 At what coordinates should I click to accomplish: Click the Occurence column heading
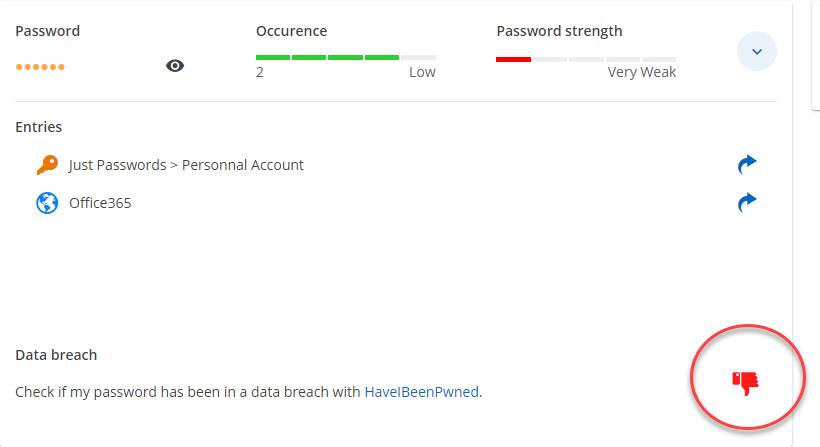point(291,31)
